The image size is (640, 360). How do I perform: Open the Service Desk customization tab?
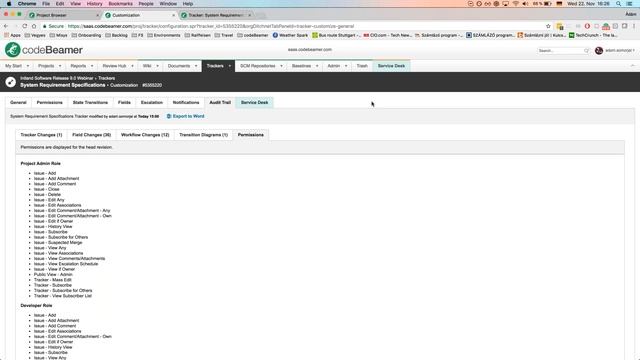[x=254, y=102]
